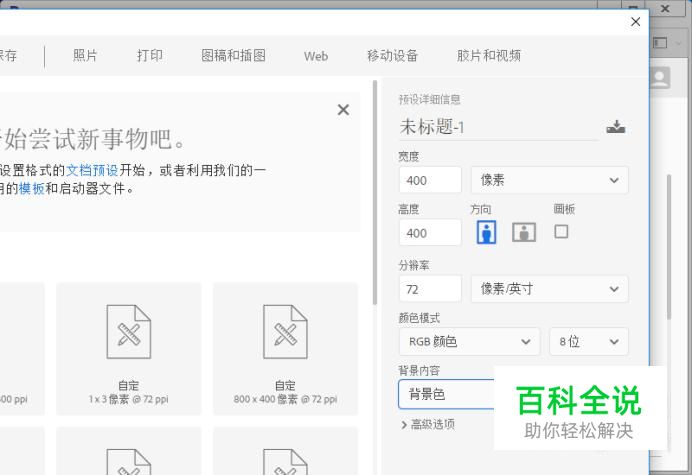This screenshot has width=692, height=475.
Task: Enable the 画板 (artboards) checkbox
Action: coord(561,231)
